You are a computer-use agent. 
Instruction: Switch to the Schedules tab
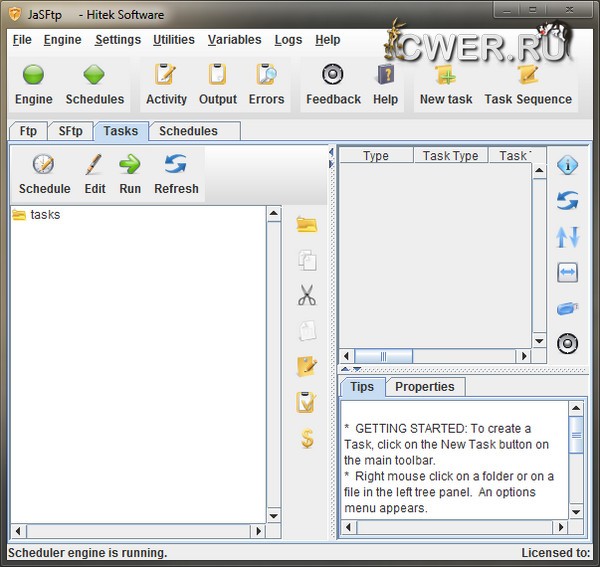(x=194, y=131)
